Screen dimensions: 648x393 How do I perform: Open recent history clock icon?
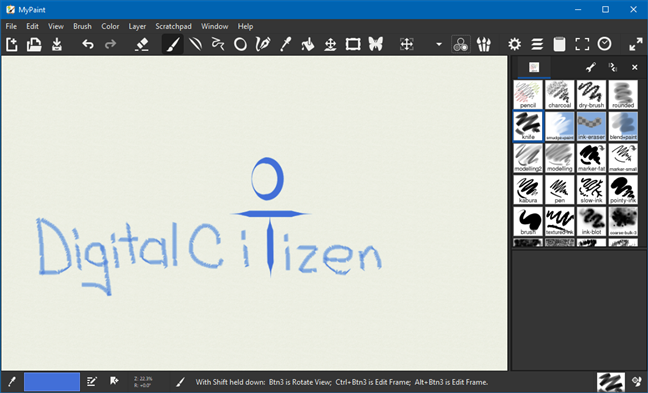click(604, 44)
